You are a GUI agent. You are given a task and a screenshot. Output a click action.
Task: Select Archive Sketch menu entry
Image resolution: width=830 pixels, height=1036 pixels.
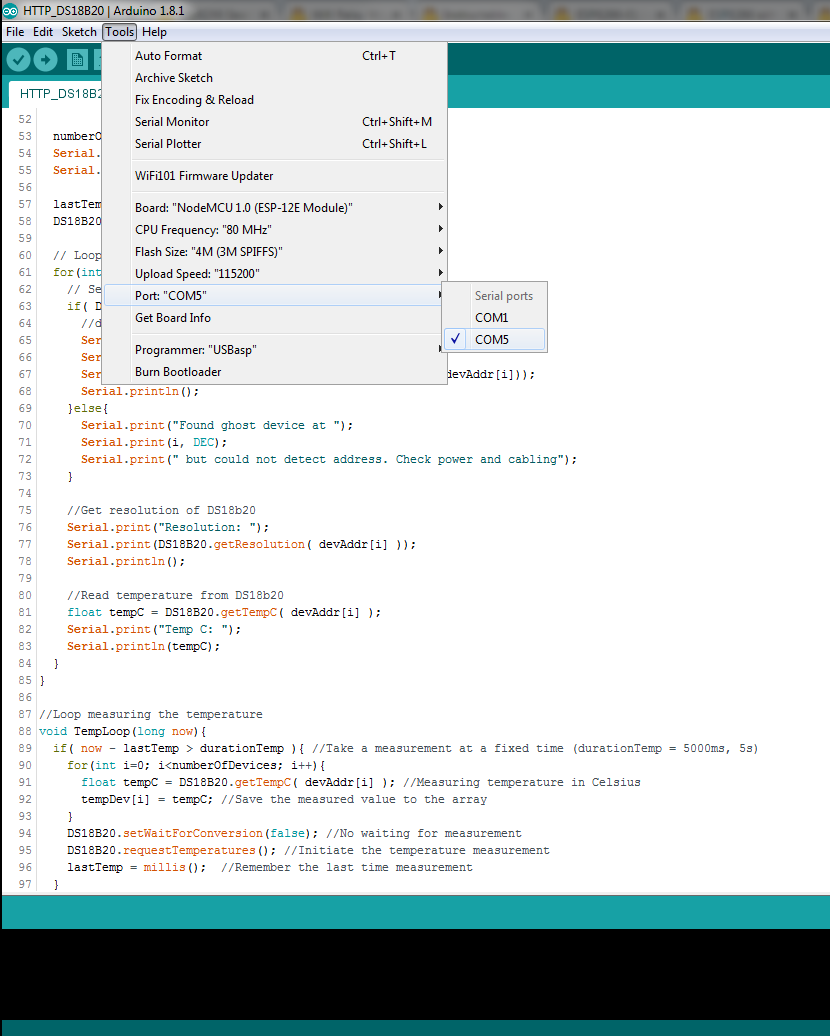(x=275, y=78)
